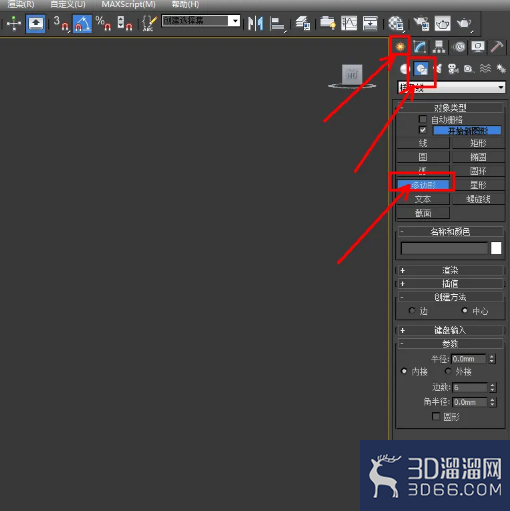Open edit named selection sets
The width and height of the screenshot is (510, 511).
[149, 24]
